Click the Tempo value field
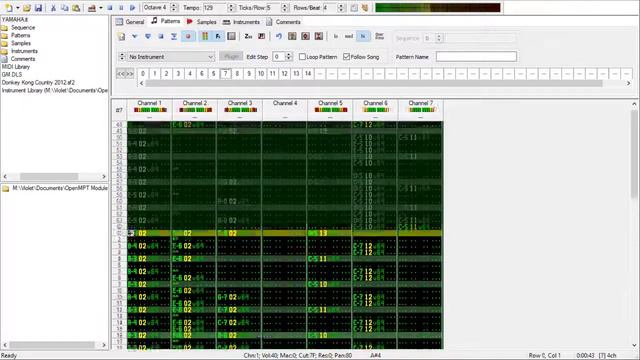640x360 pixels. 215,8
